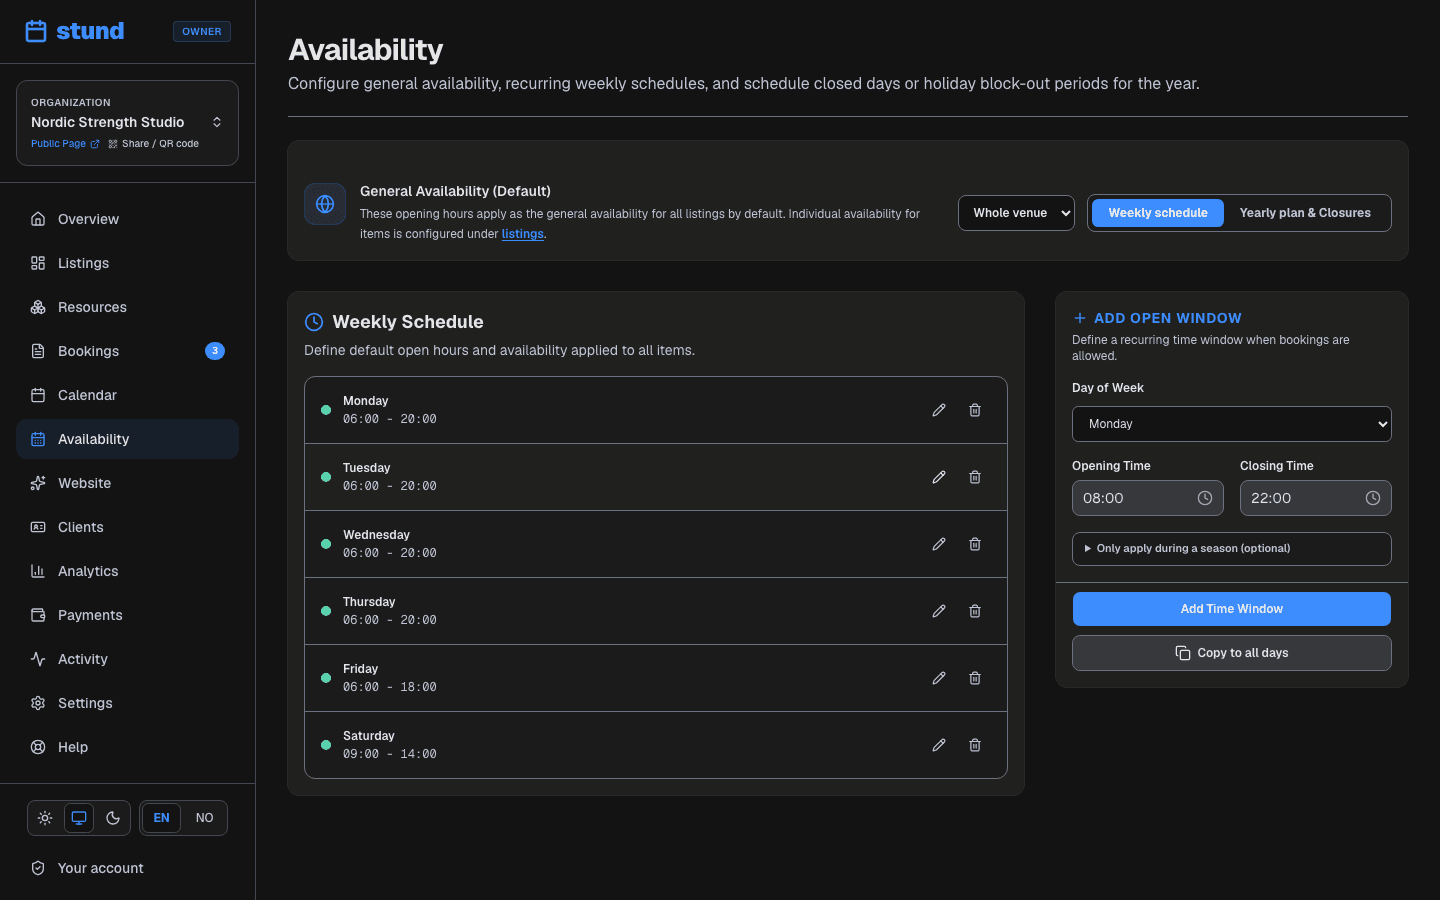Open Activity in sidebar
The height and width of the screenshot is (900, 1440).
127,659
